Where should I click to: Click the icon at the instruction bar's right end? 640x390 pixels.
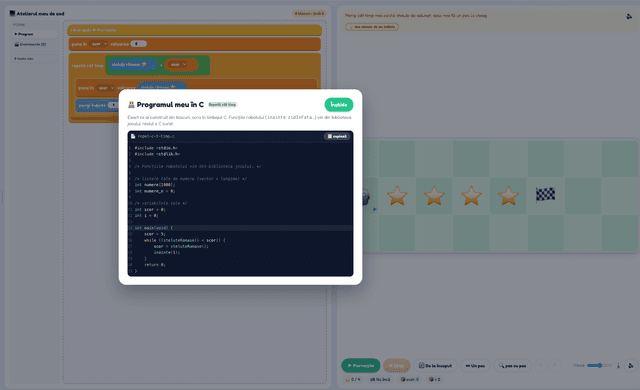(629, 16)
